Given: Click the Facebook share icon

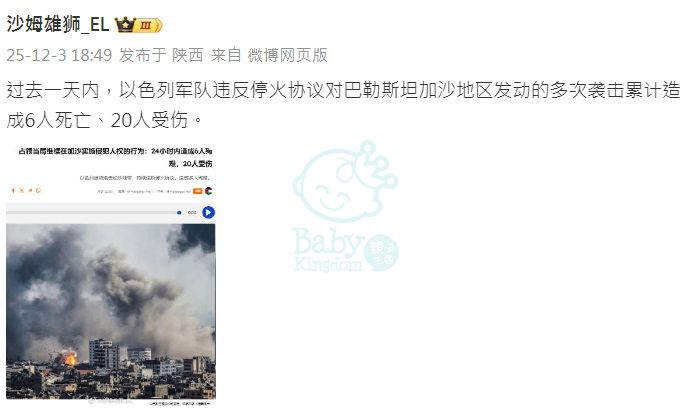Looking at the screenshot, I should point(13,190).
